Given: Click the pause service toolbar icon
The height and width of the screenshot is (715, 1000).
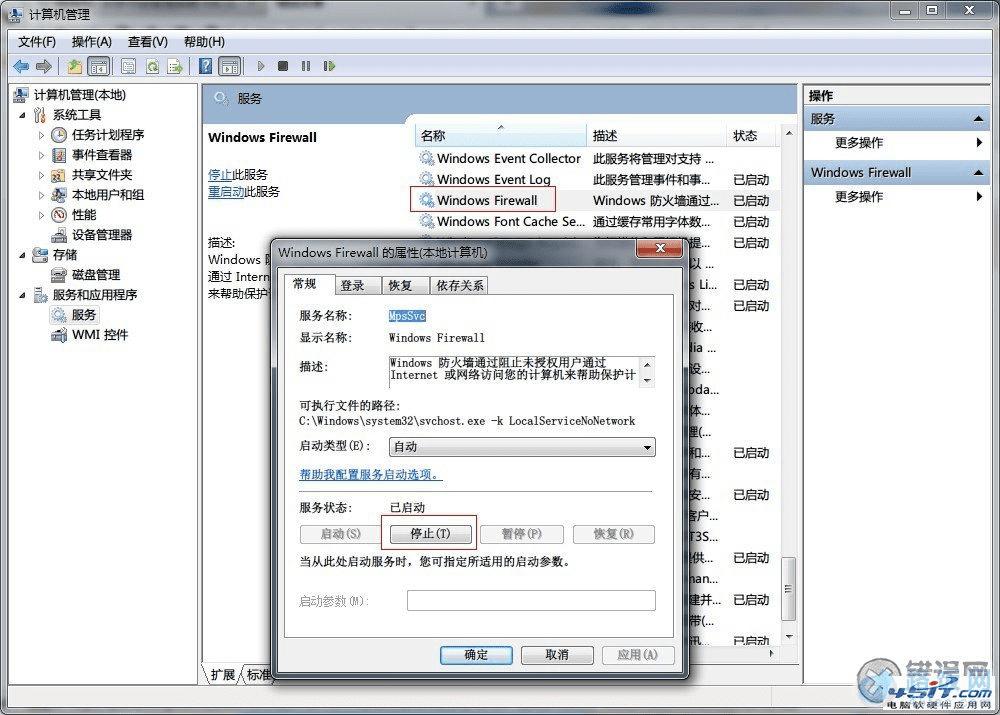Looking at the screenshot, I should (x=305, y=66).
